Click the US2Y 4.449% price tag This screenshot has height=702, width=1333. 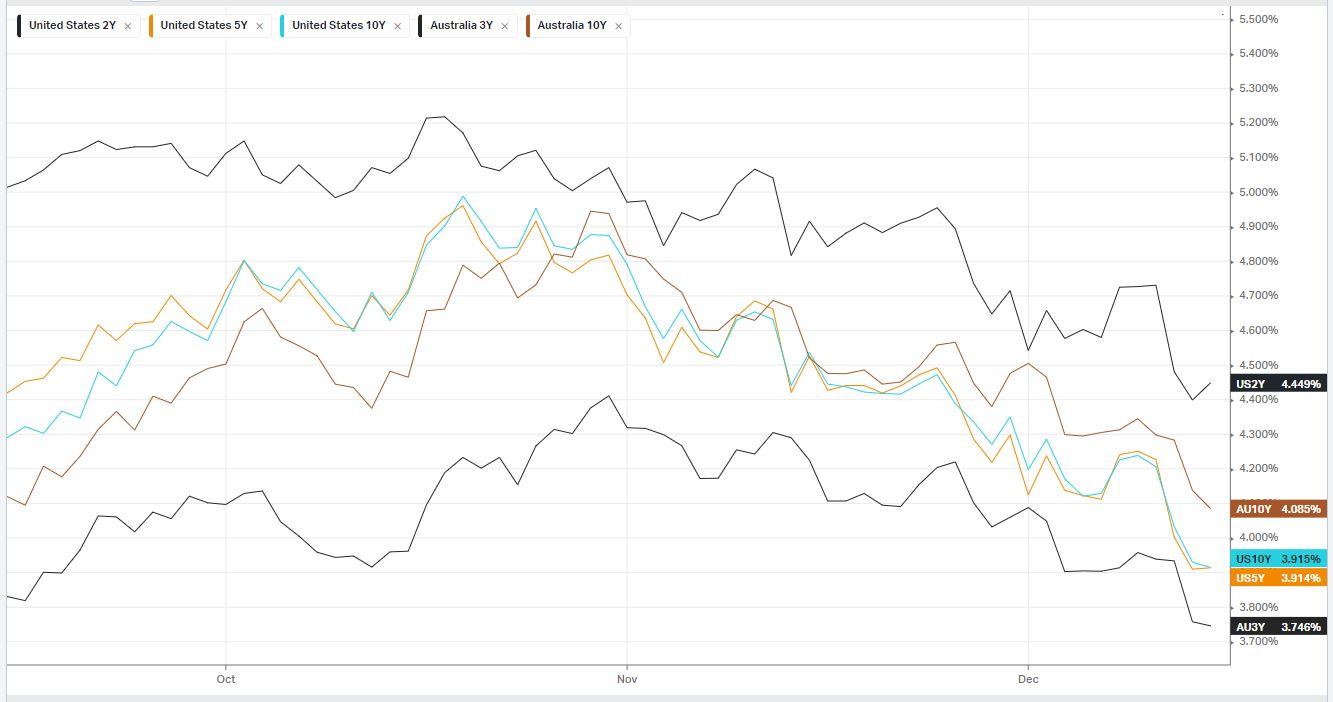(x=1279, y=384)
